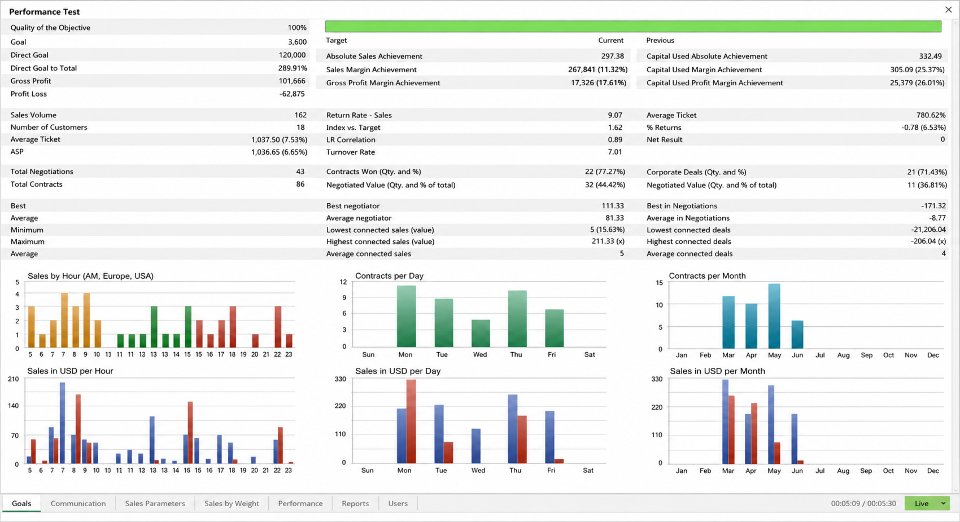Select the Sales by Weight tab

[231, 503]
